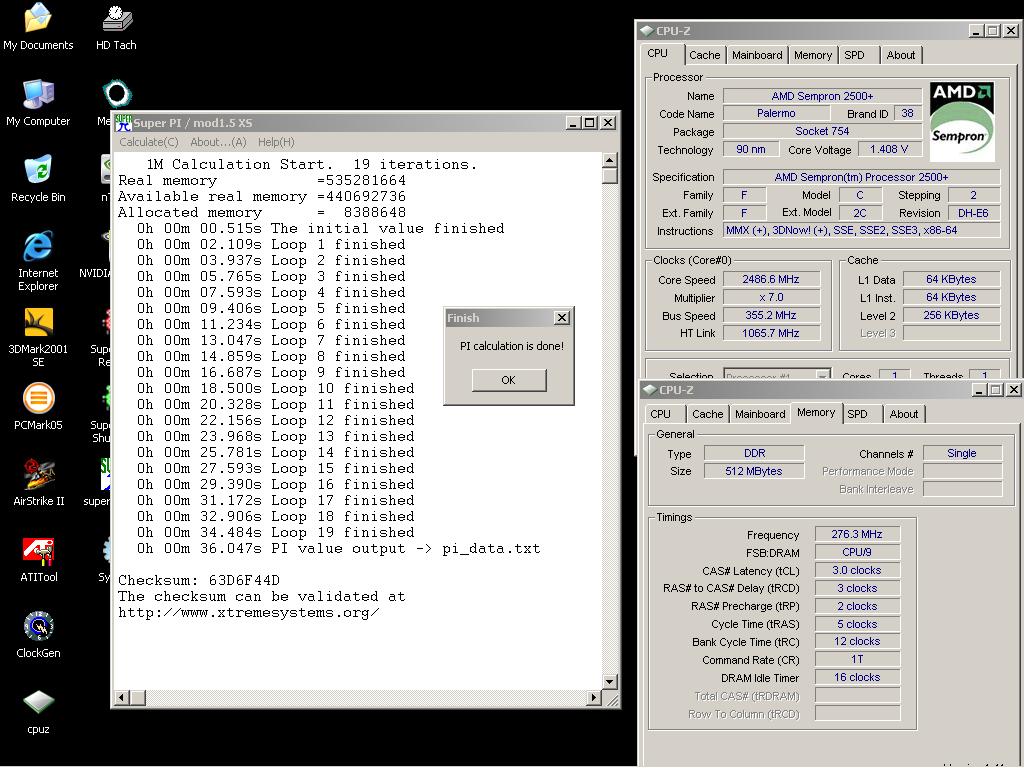This screenshot has height=768, width=1024.
Task: Maximize the Super PI window
Action: click(590, 123)
